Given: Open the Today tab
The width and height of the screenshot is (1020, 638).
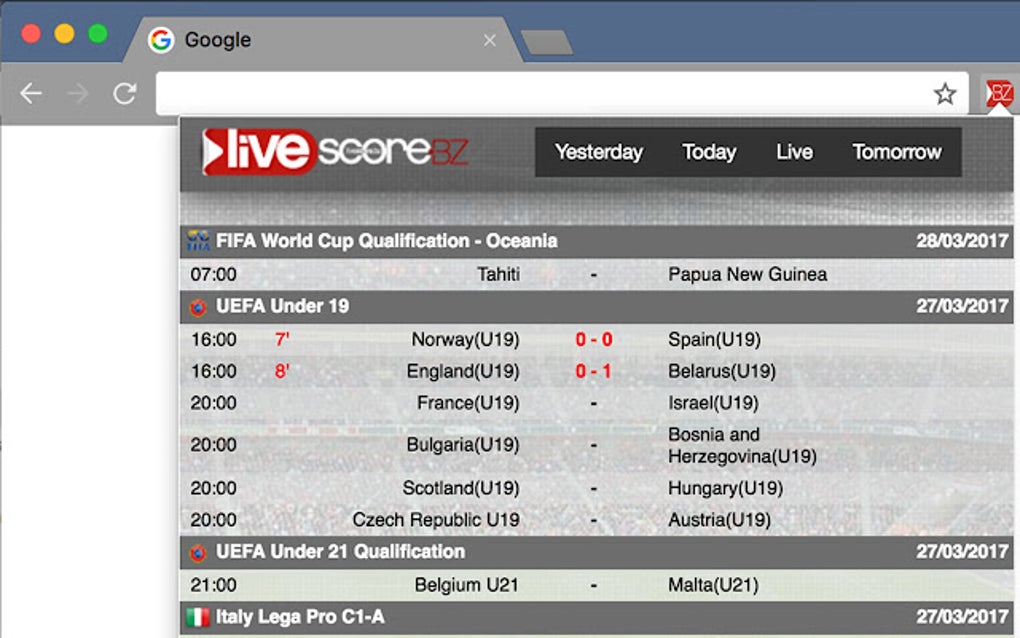Looking at the screenshot, I should coord(709,151).
